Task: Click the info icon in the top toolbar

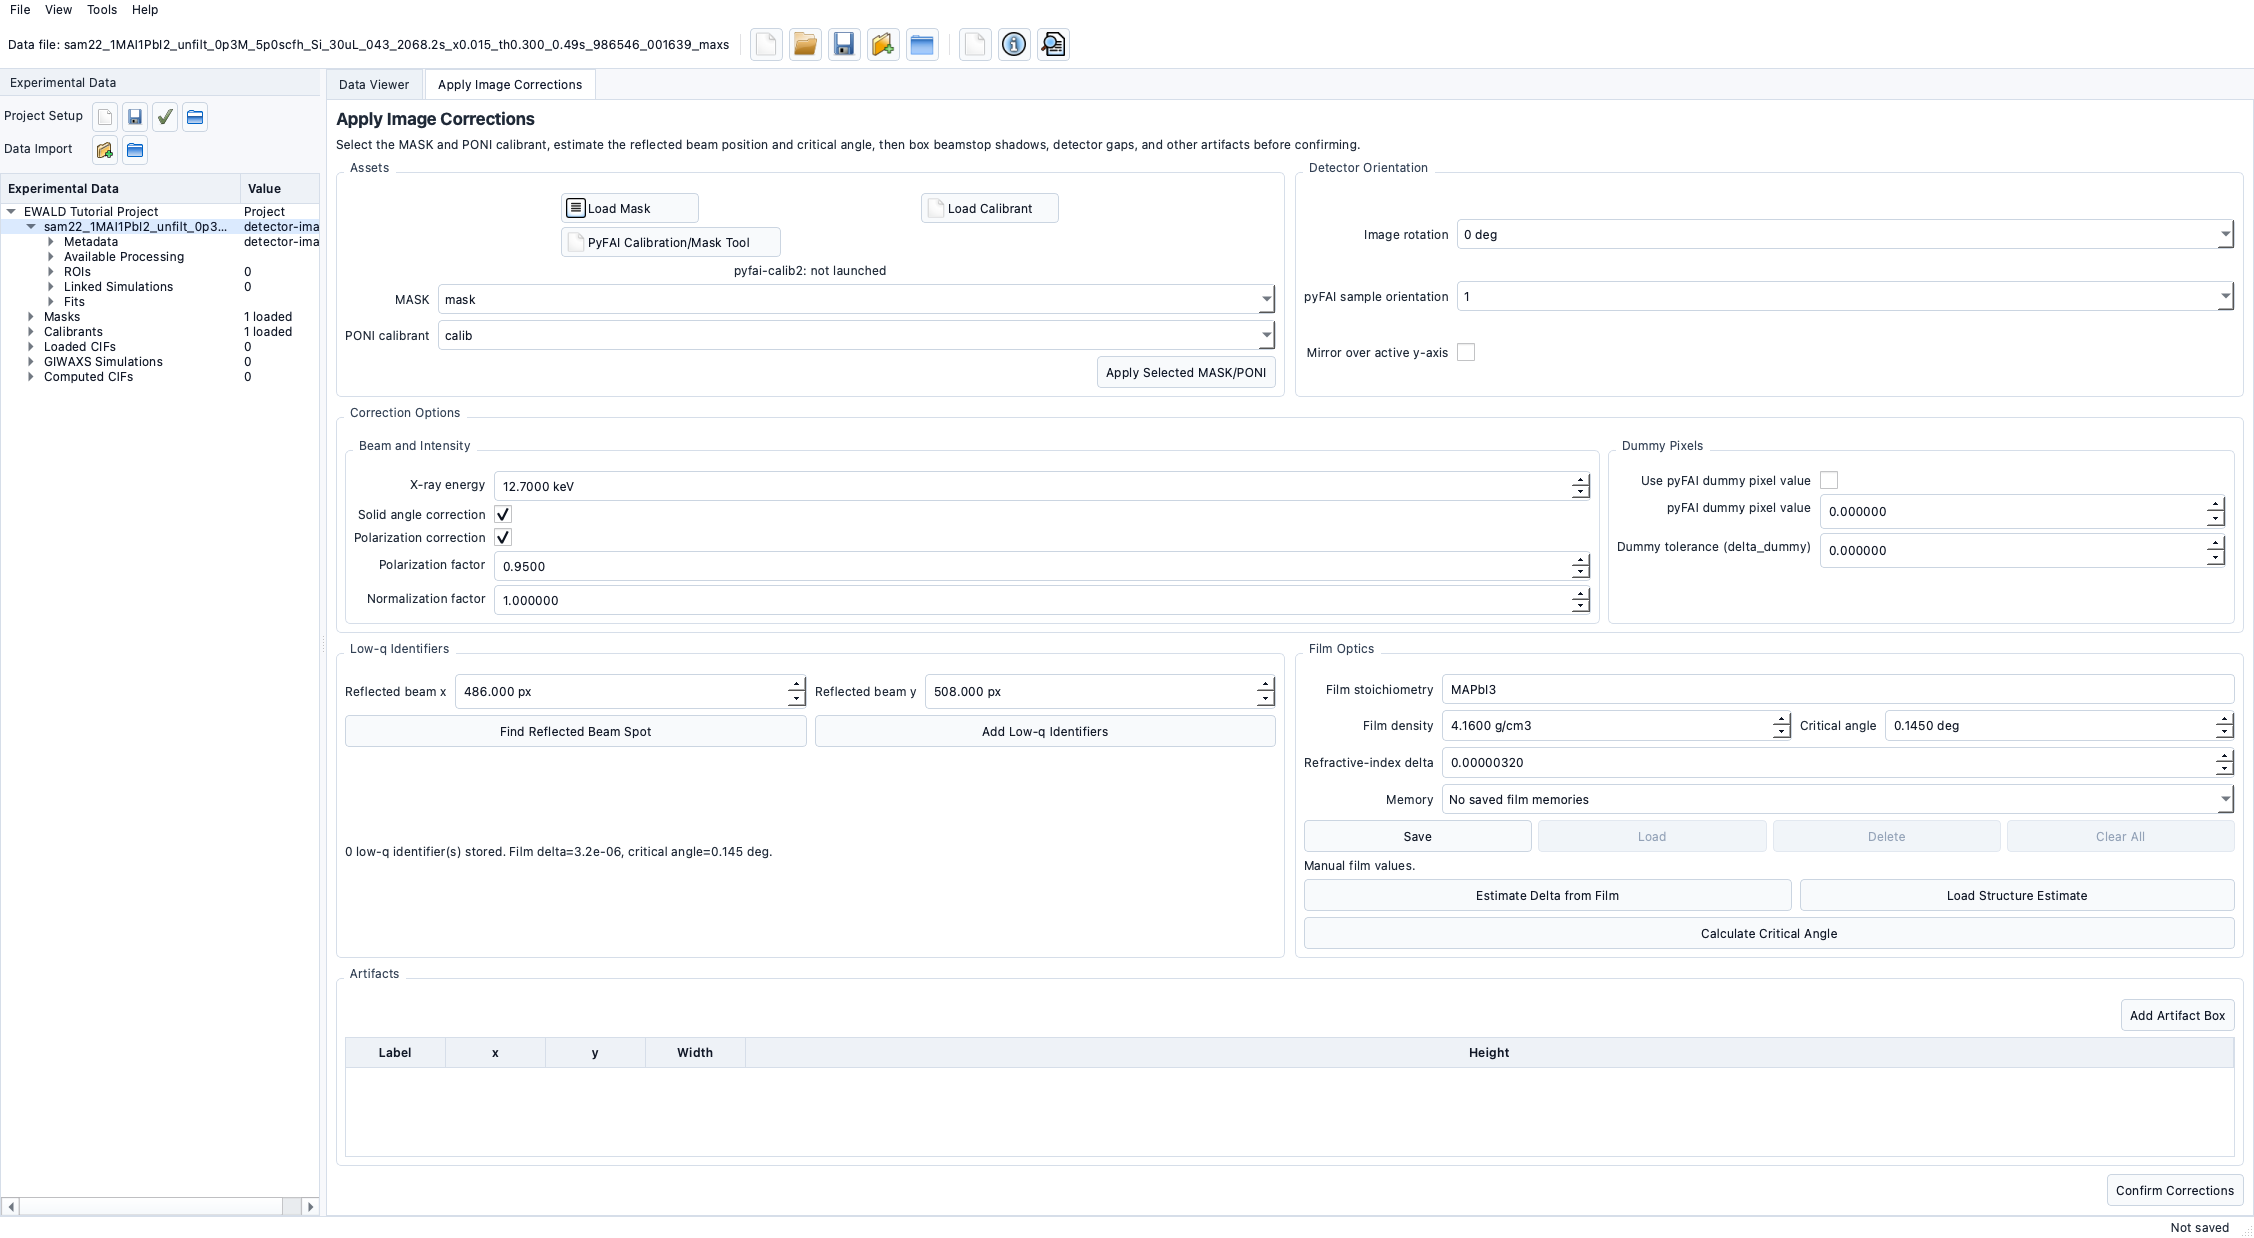Action: click(x=1013, y=45)
